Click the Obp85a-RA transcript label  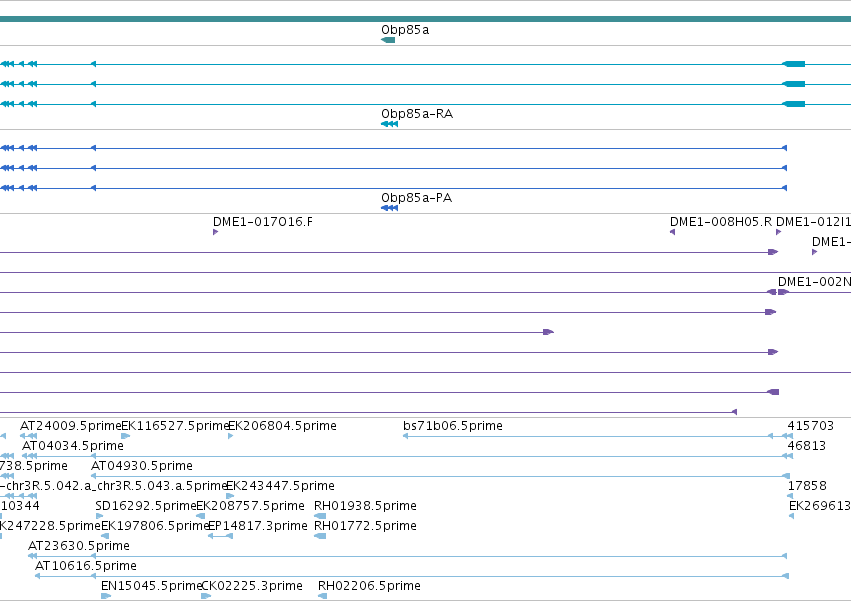(x=417, y=114)
